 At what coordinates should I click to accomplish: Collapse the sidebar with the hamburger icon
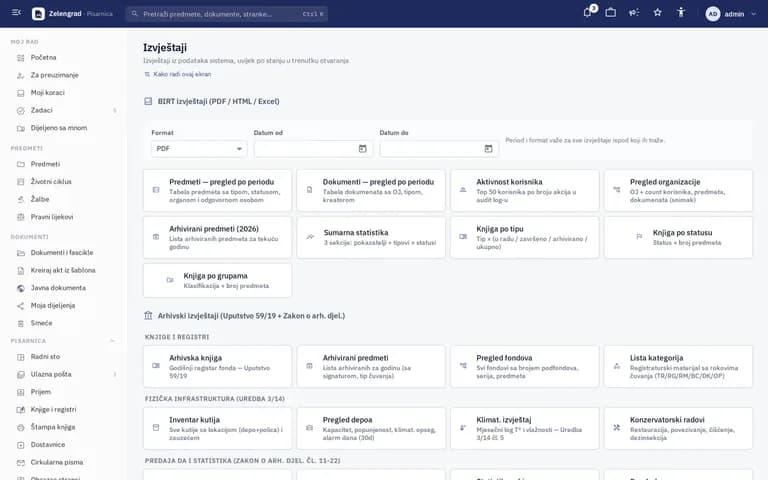pos(16,13)
